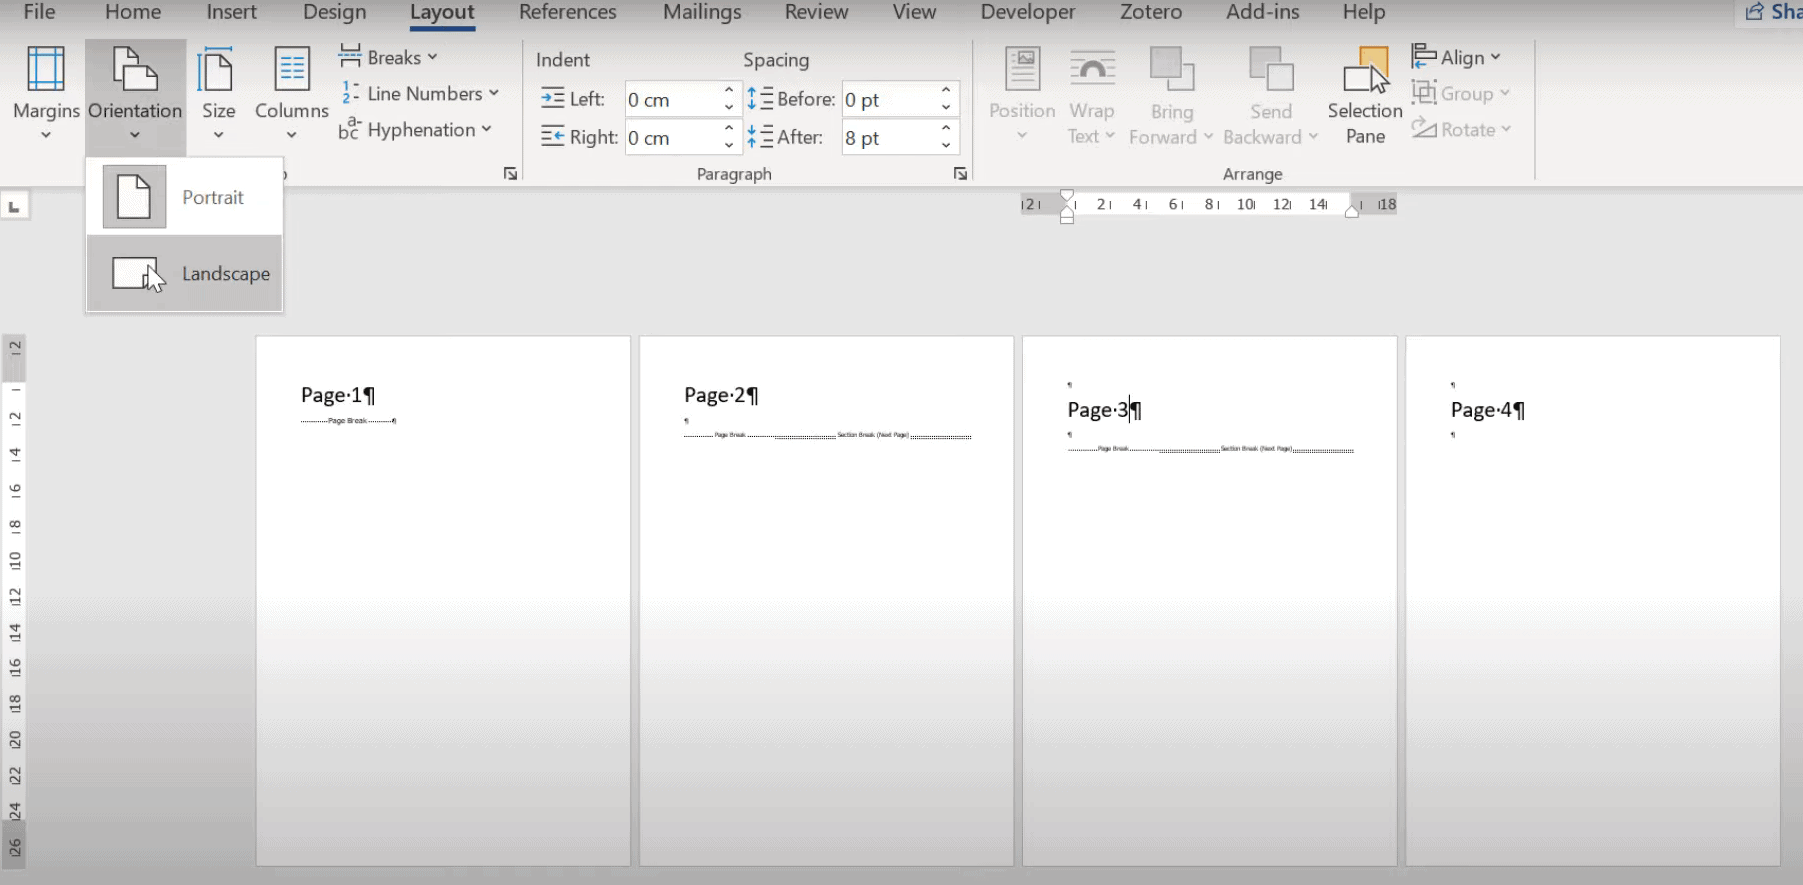1803x885 pixels.
Task: Open the Line Numbers dropdown
Action: pos(420,93)
